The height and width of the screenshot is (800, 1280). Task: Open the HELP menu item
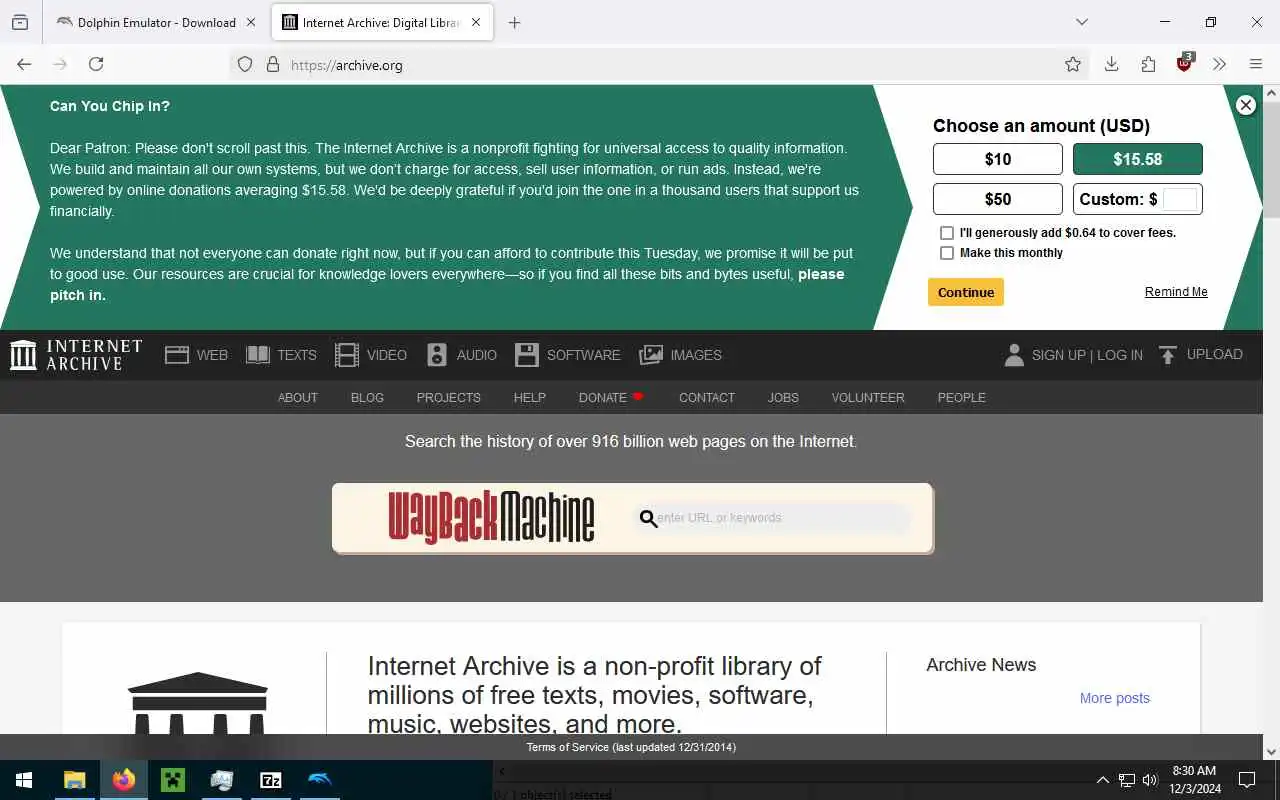click(x=530, y=397)
